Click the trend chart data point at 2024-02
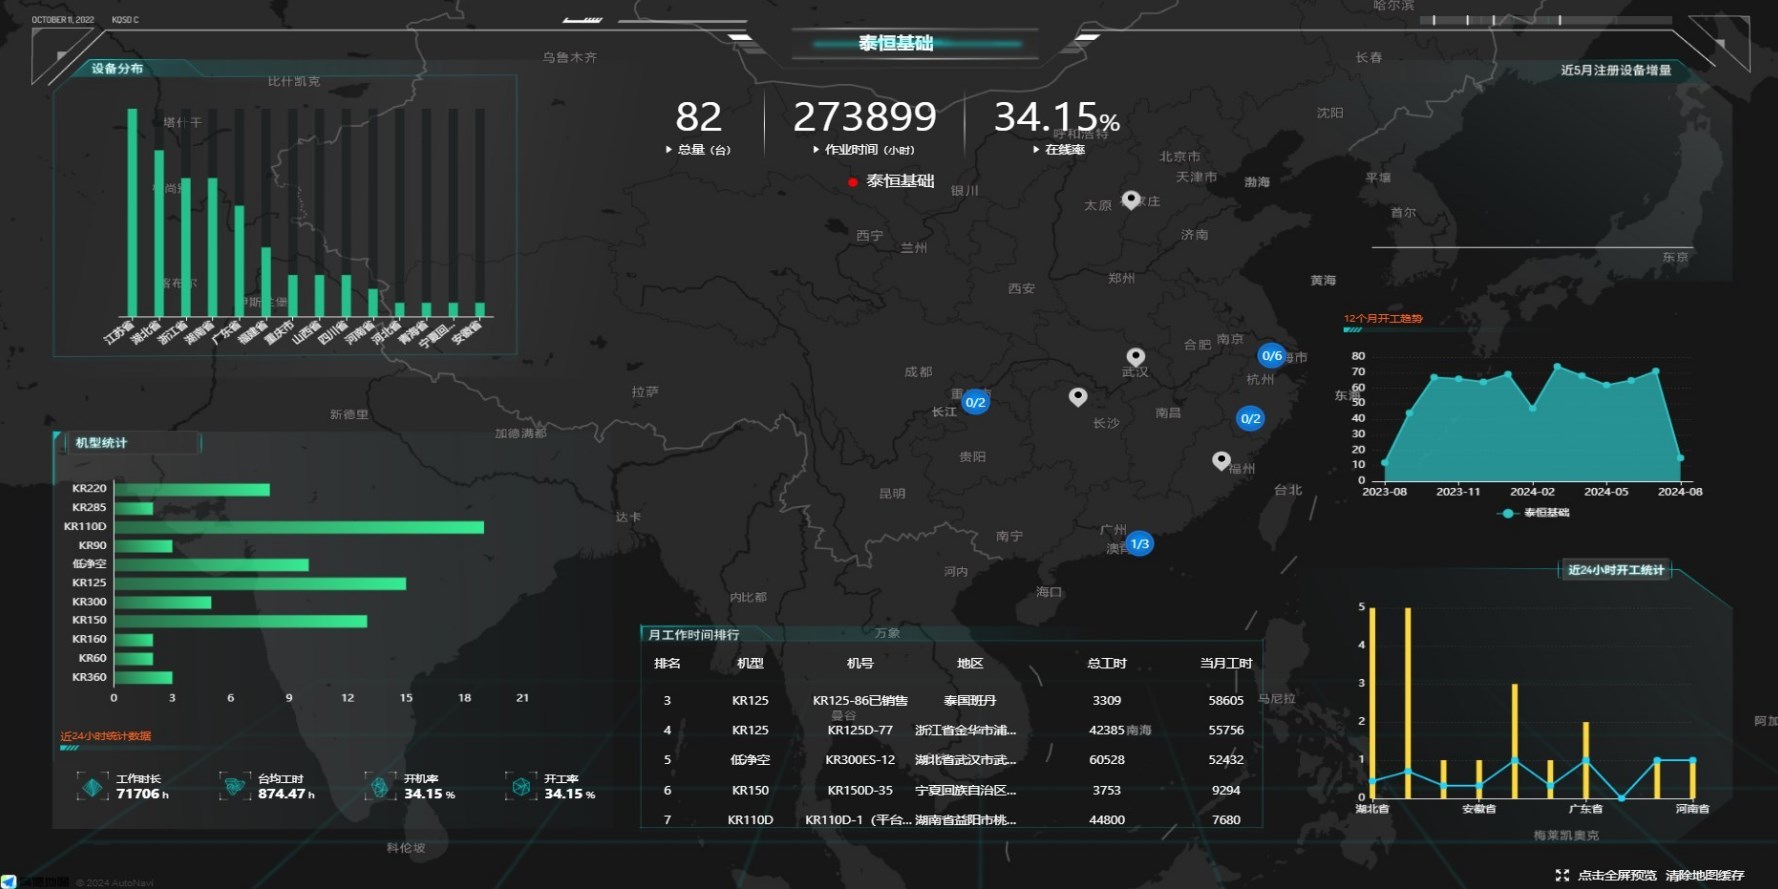Screen dimensions: 1778x889 coord(1532,408)
